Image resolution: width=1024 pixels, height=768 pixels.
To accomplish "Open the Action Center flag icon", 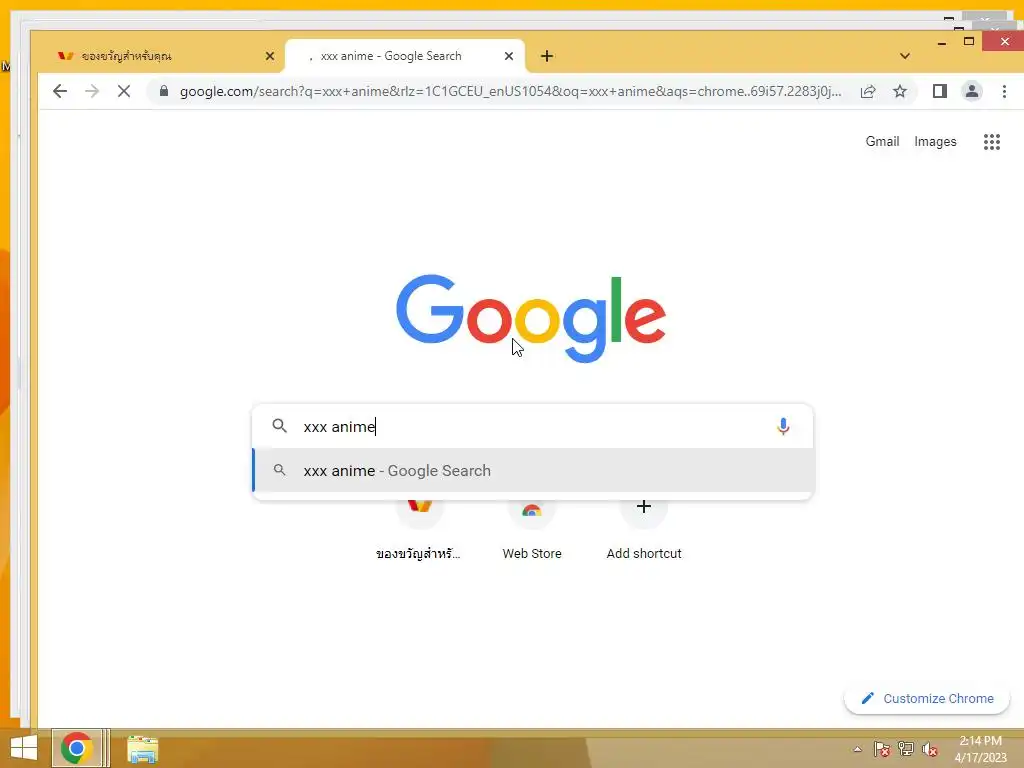I will click(882, 749).
